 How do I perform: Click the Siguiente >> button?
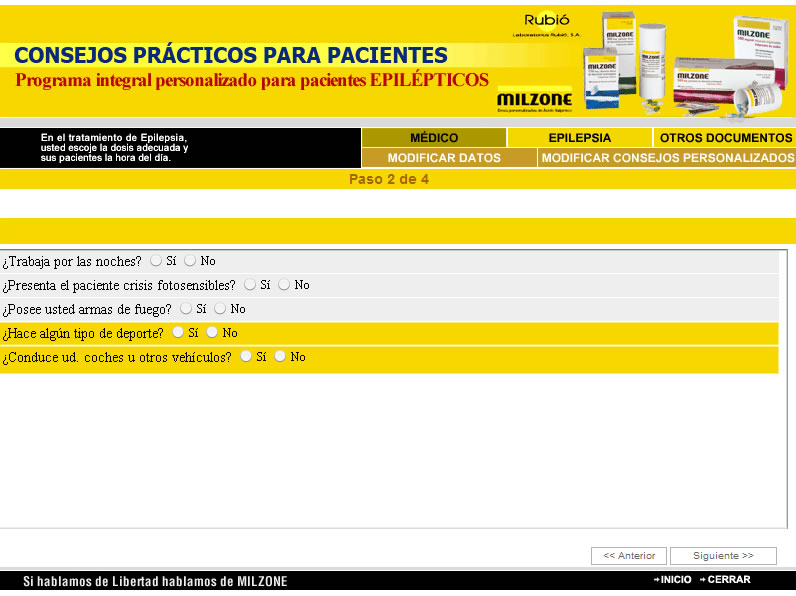coord(723,555)
